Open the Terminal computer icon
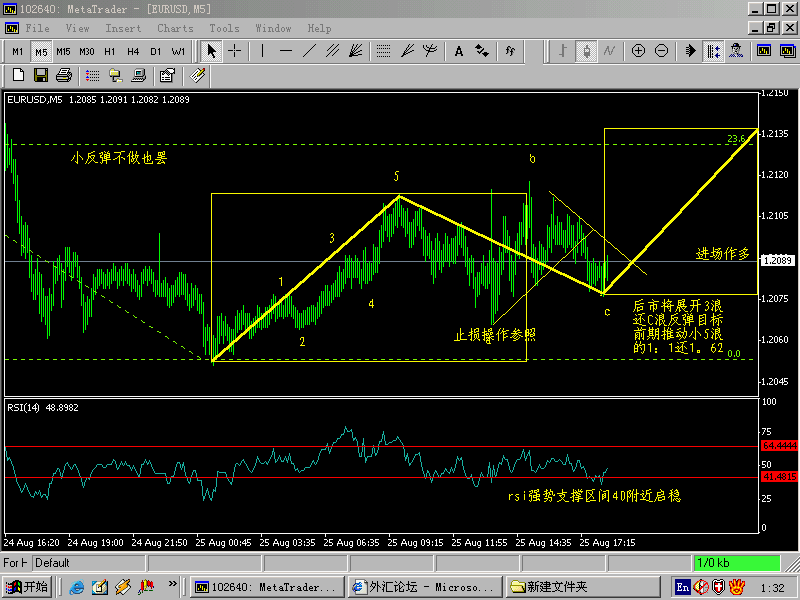 pyautogui.click(x=139, y=76)
